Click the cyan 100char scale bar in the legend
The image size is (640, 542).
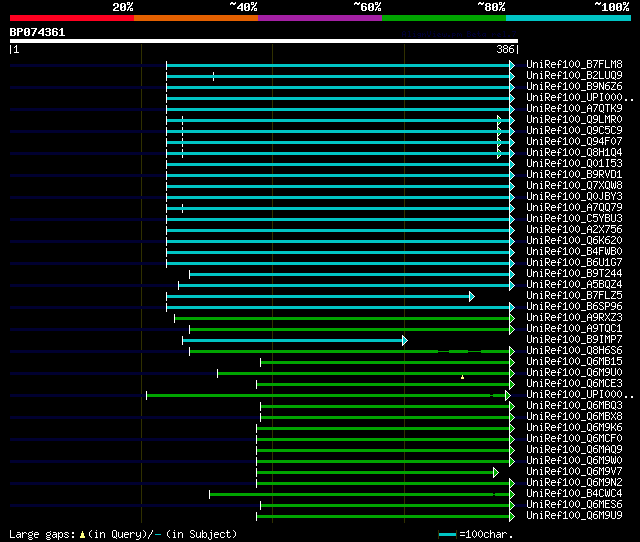(x=448, y=534)
